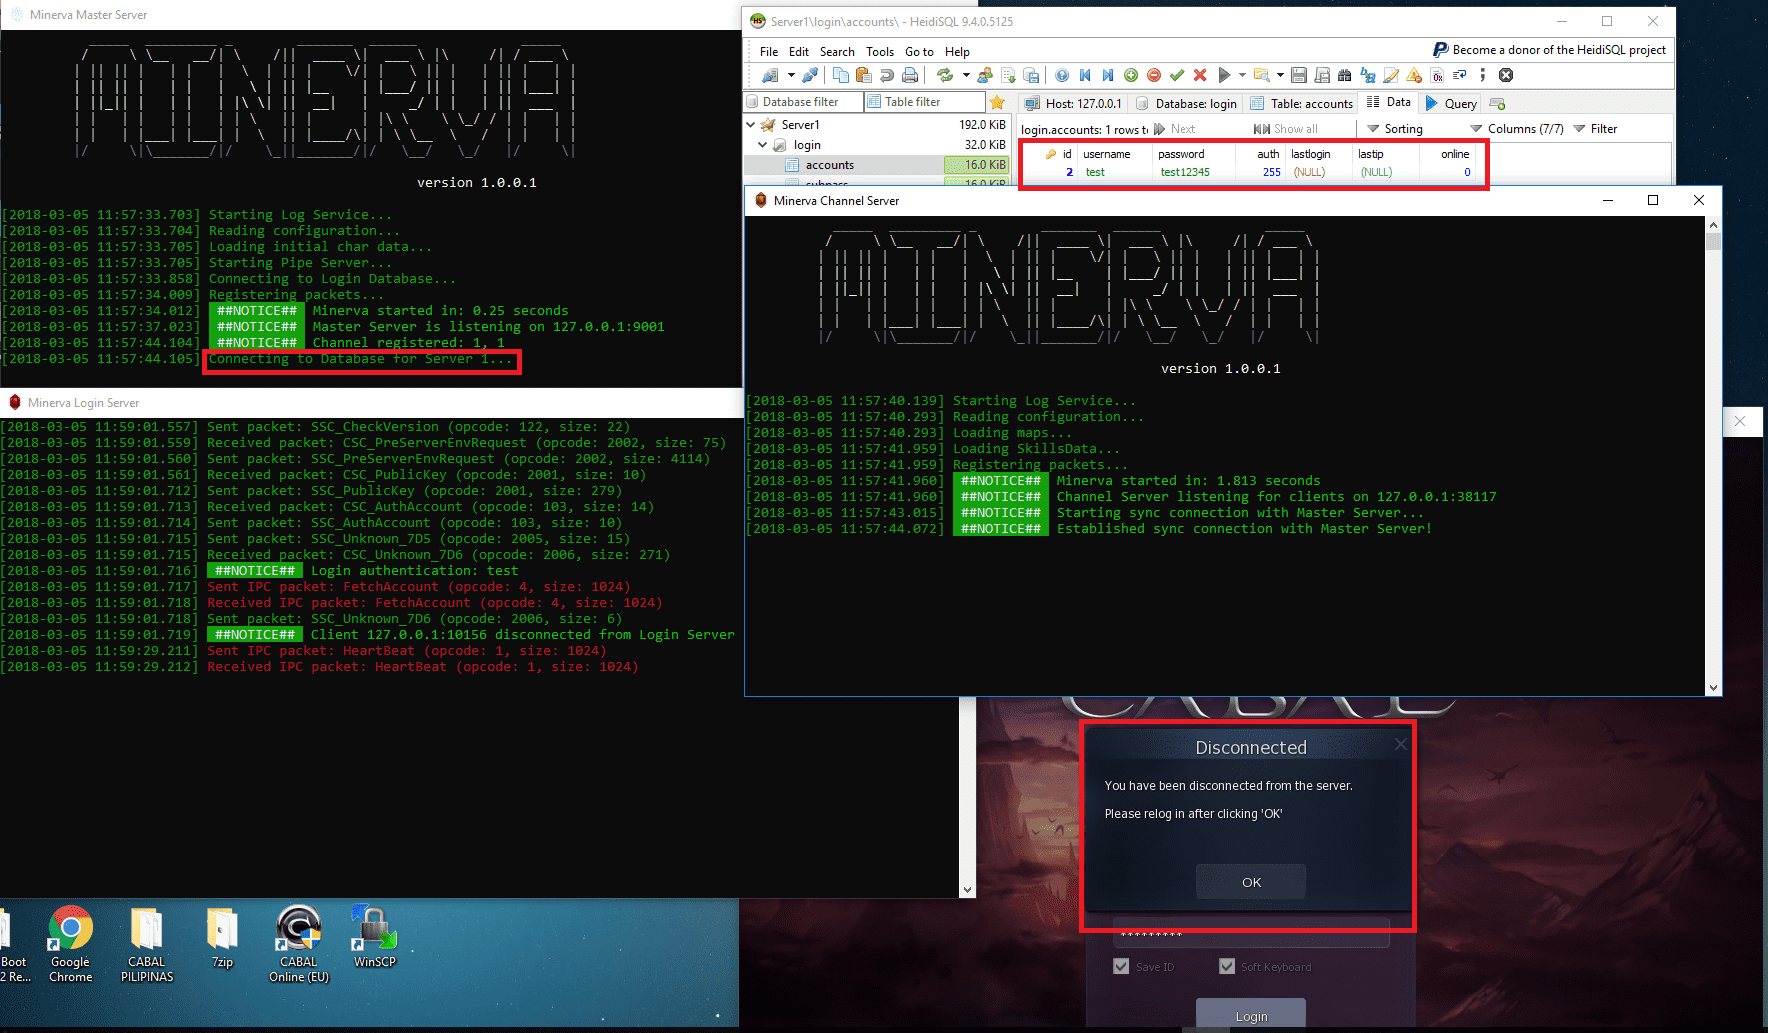Click OK in the Disconnected dialog
The width and height of the screenshot is (1768, 1033).
coord(1251,882)
